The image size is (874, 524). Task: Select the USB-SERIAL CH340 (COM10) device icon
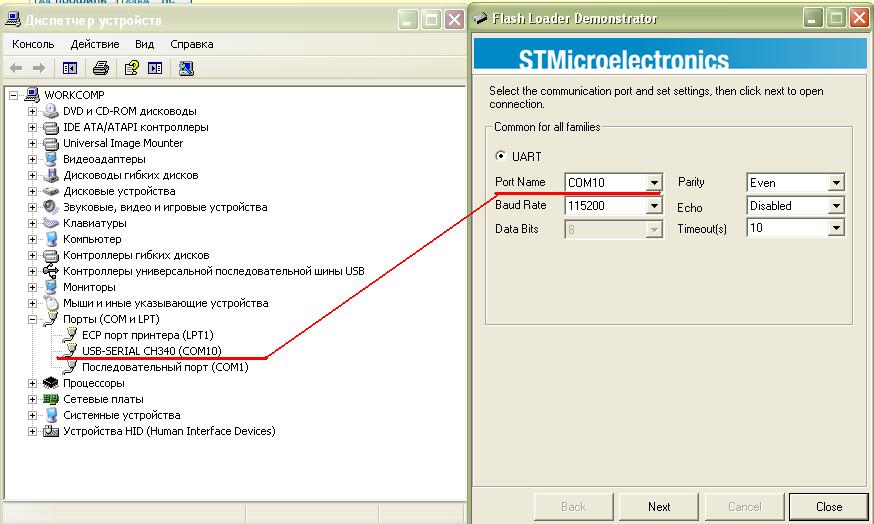pyautogui.click(x=69, y=351)
